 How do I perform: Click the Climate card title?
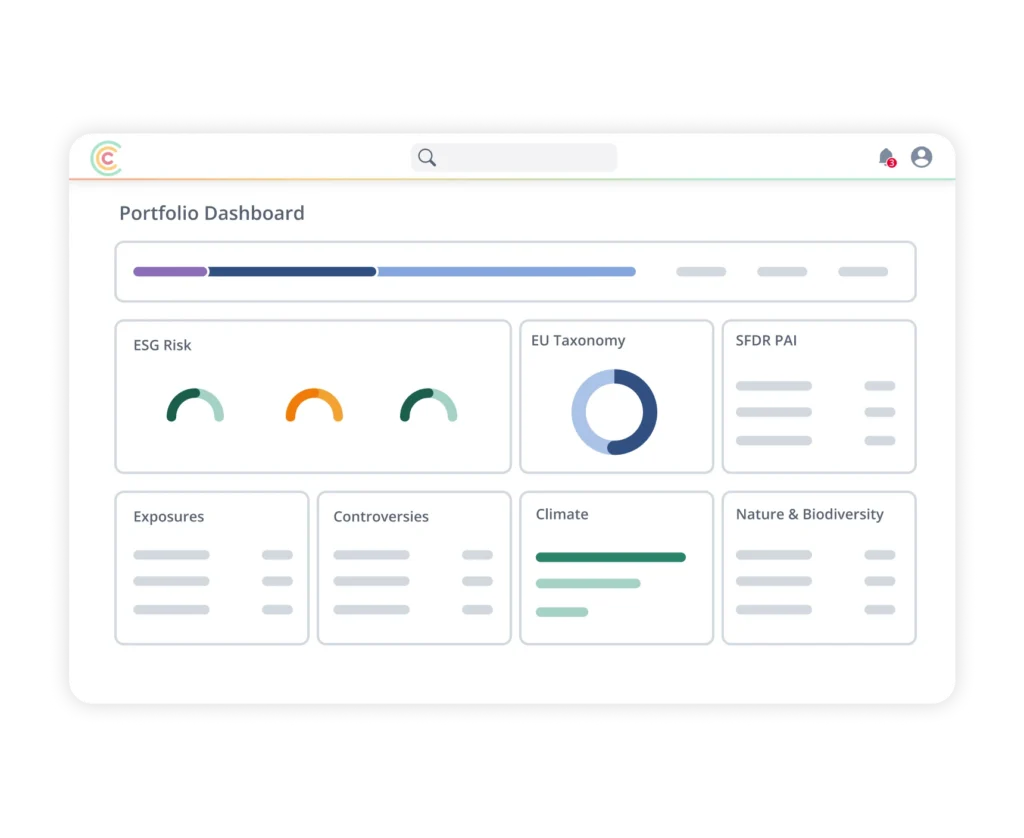(x=562, y=514)
